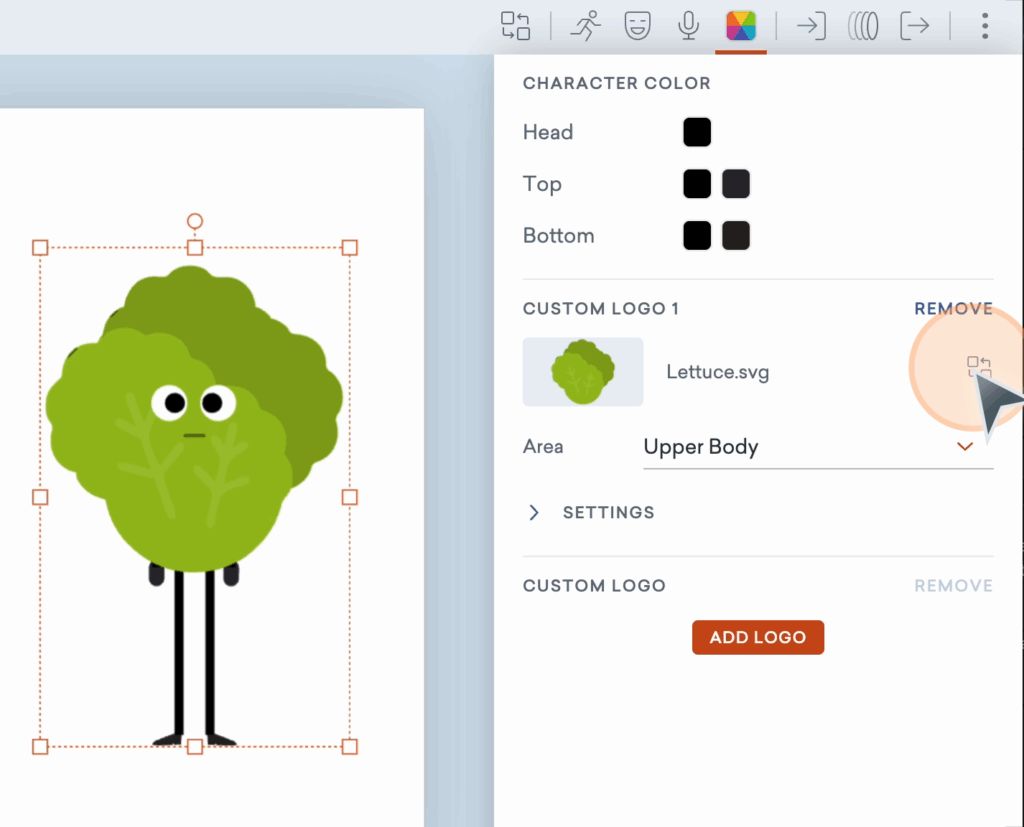Open the three-dot more options menu
Screen dimensions: 1024x827
point(985,26)
